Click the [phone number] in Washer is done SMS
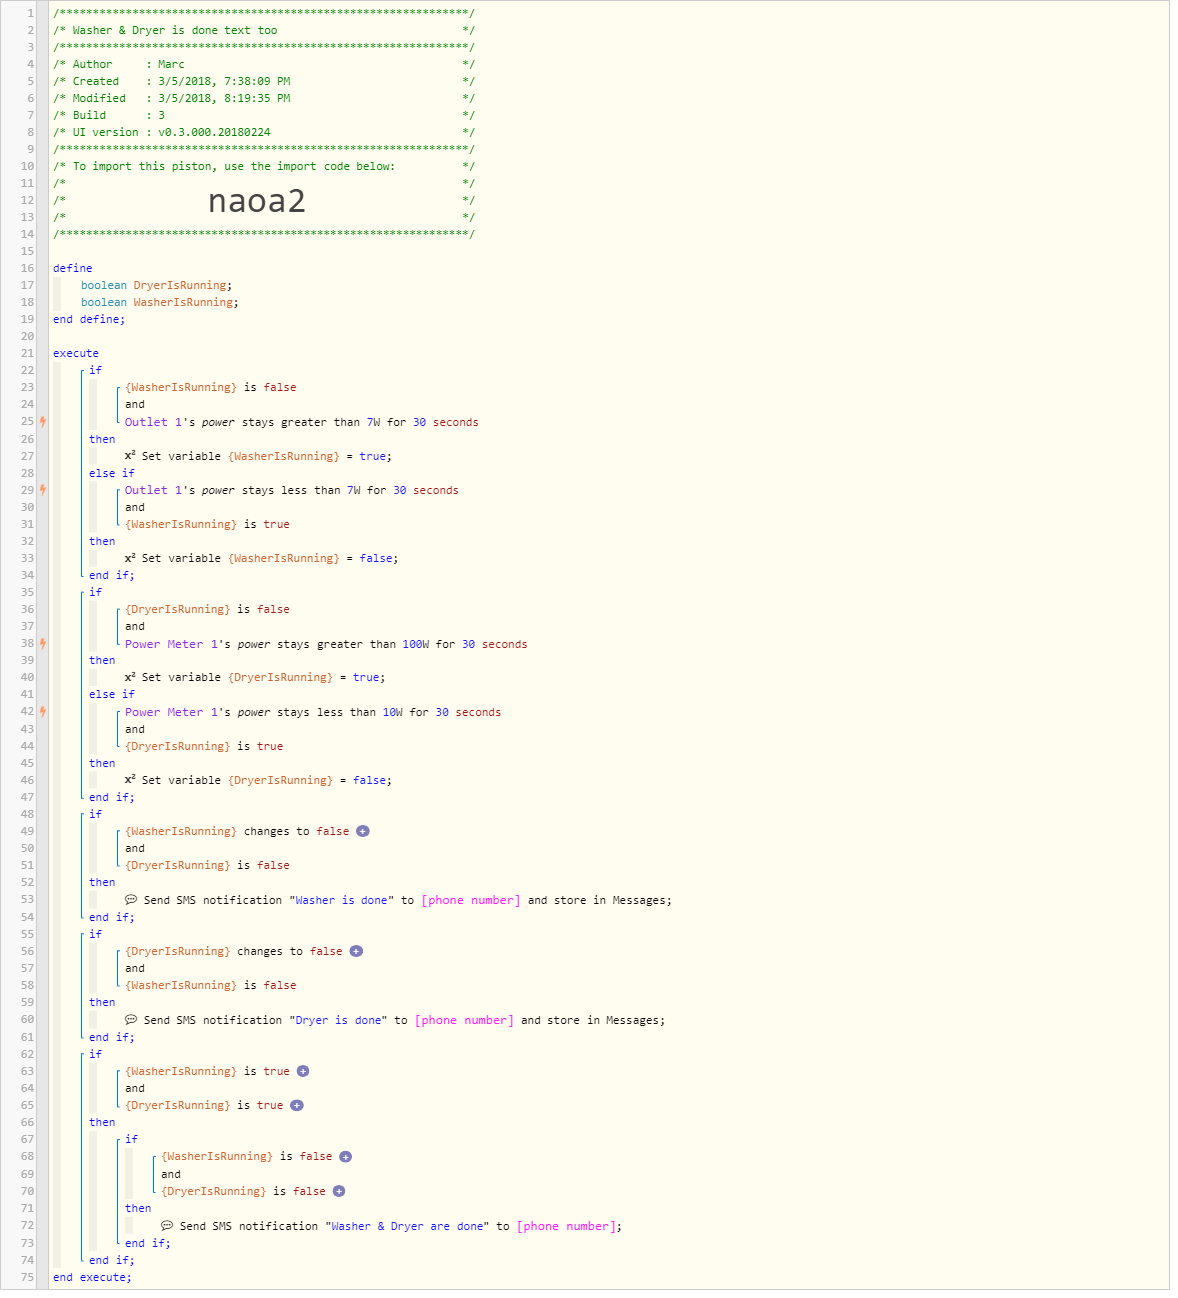This screenshot has width=1178, height=1298. pos(471,900)
